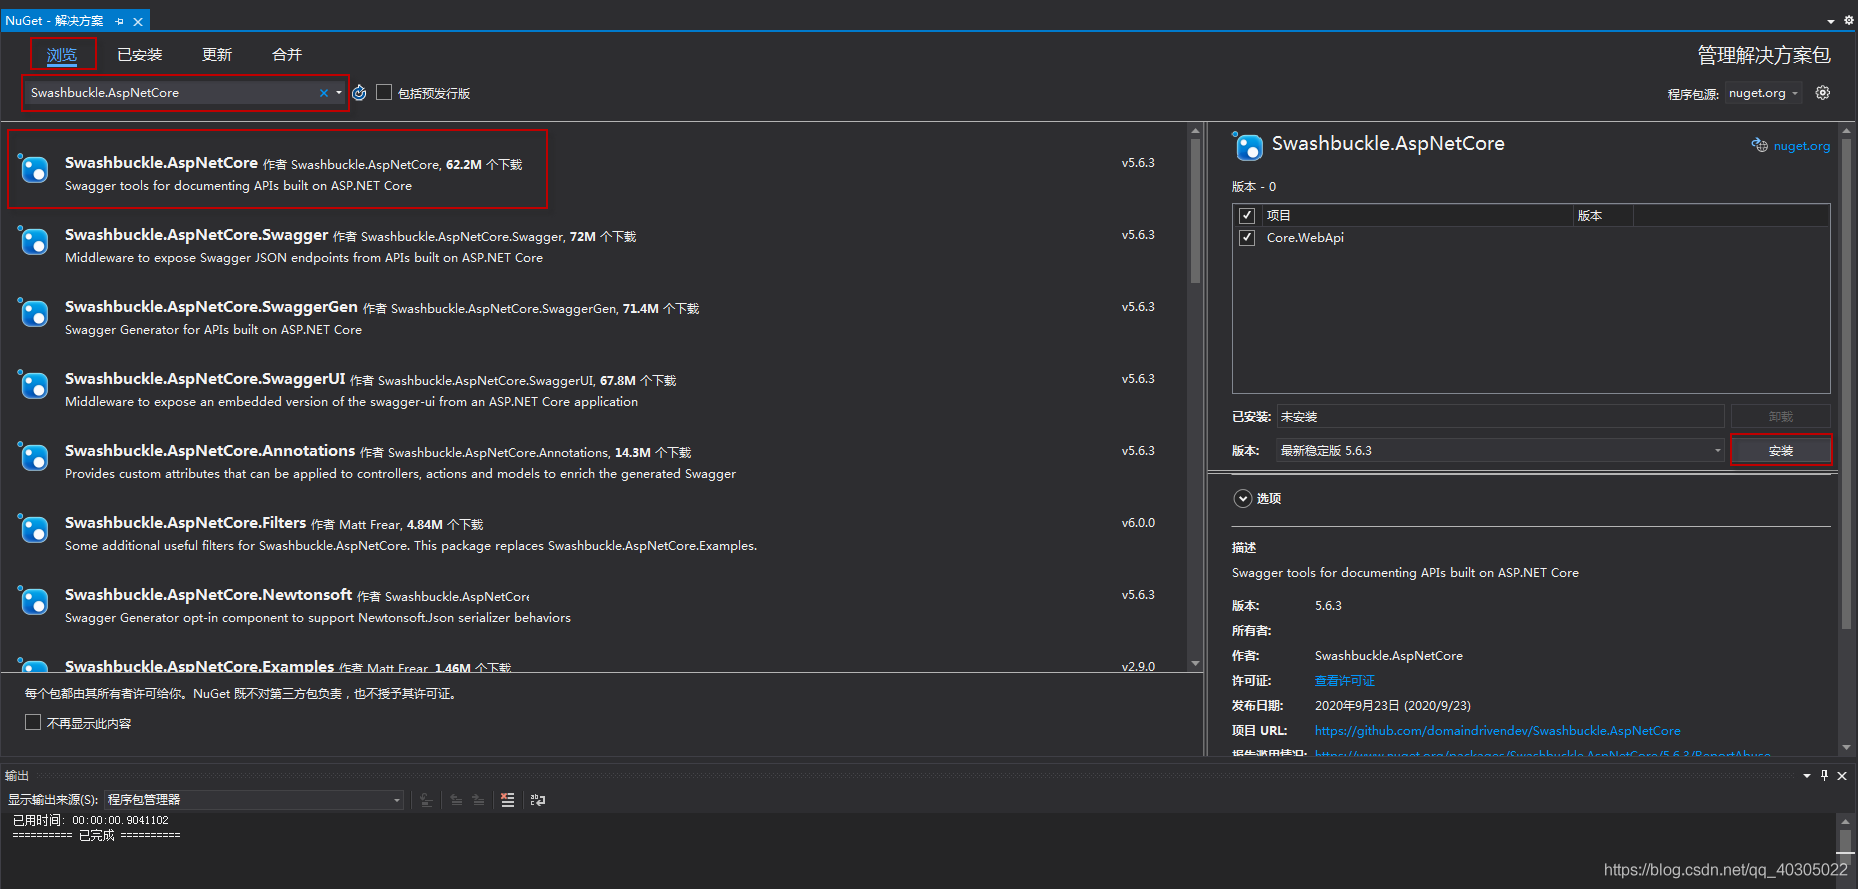Click the details panel vertical scrollbar thumb
The height and width of the screenshot is (889, 1858).
(1846, 384)
